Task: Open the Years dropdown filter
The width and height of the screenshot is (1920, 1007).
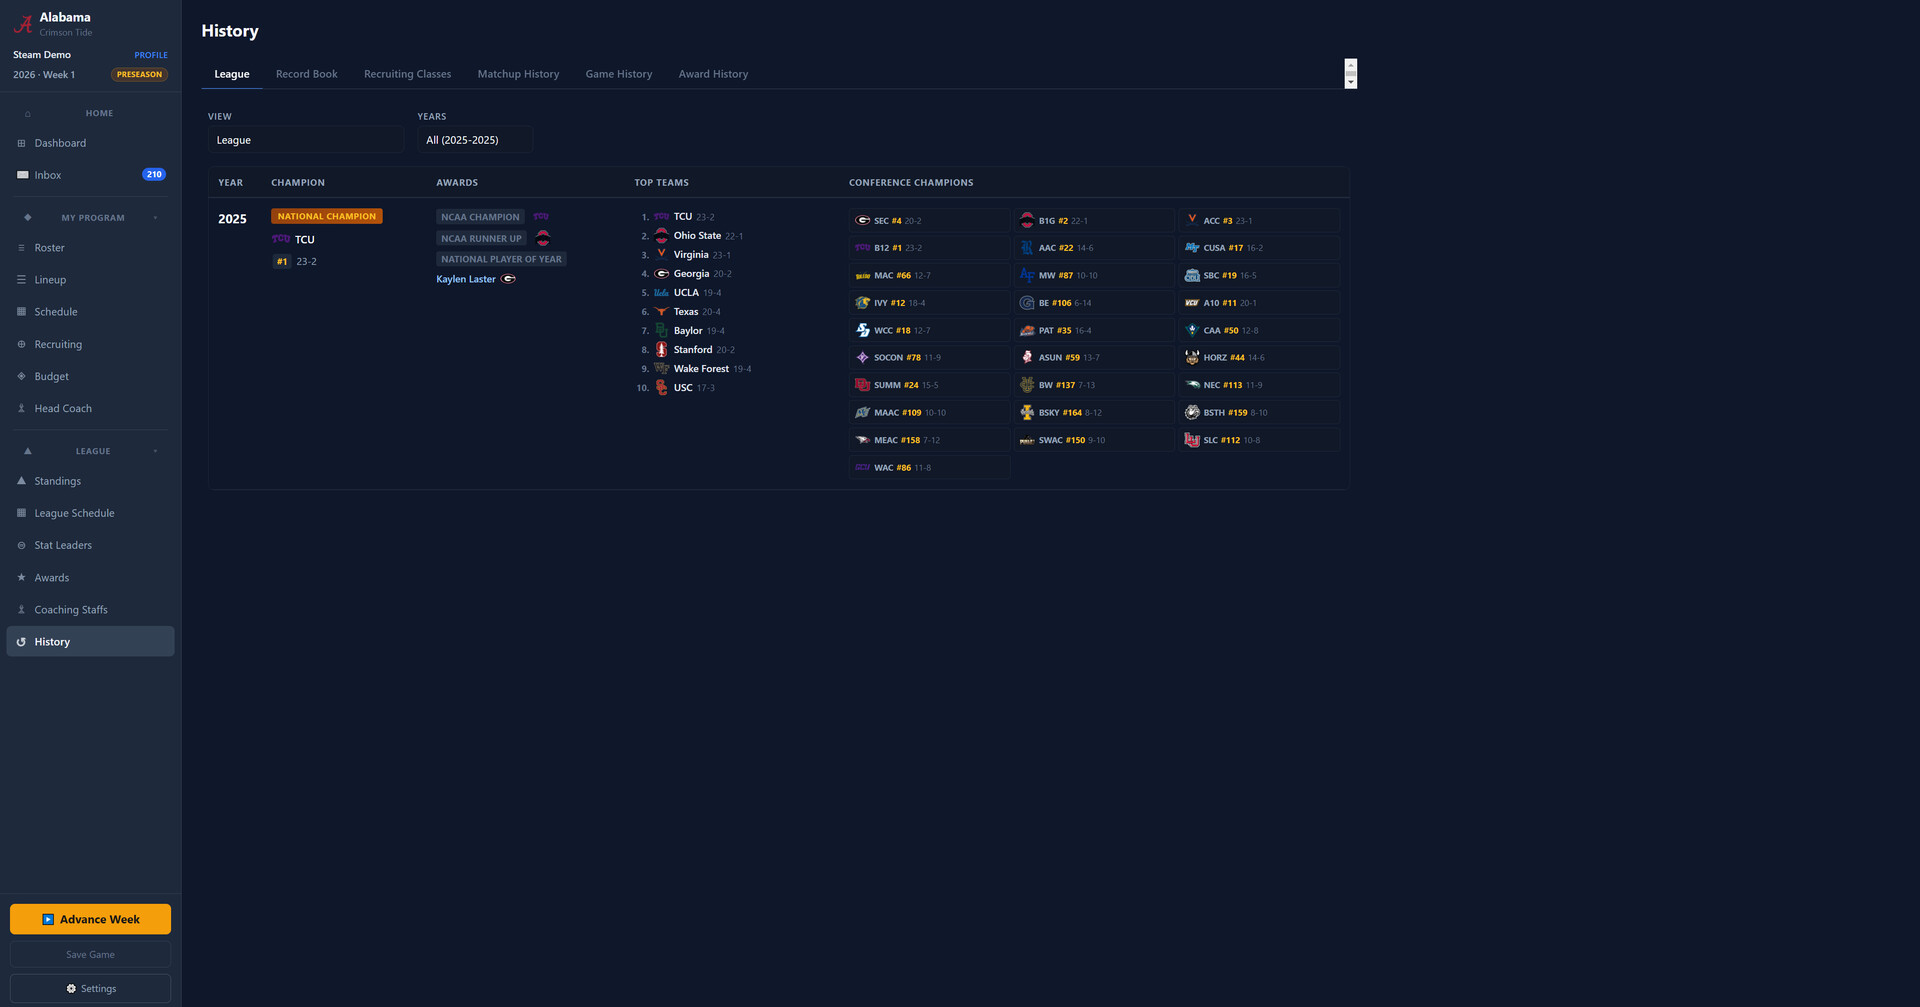Action: point(474,140)
